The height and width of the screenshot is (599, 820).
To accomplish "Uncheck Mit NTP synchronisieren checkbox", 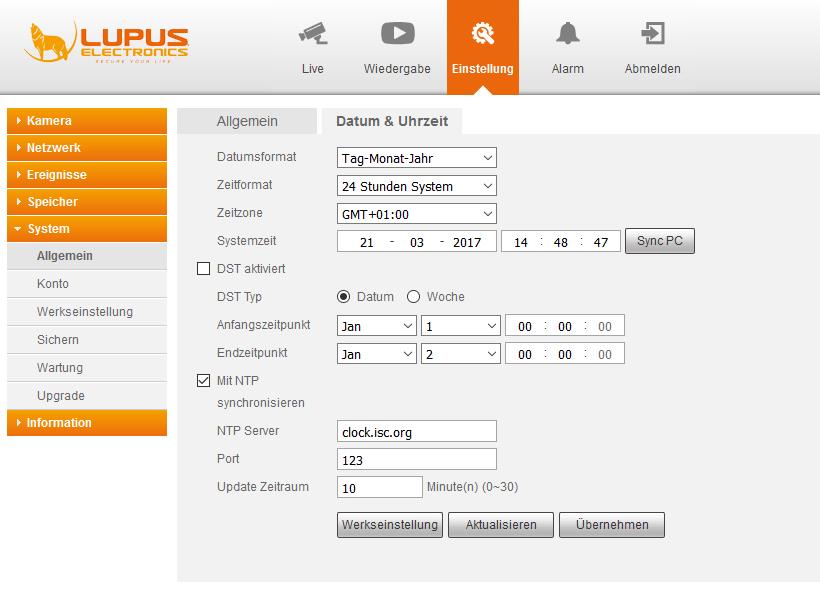I will [x=204, y=381].
